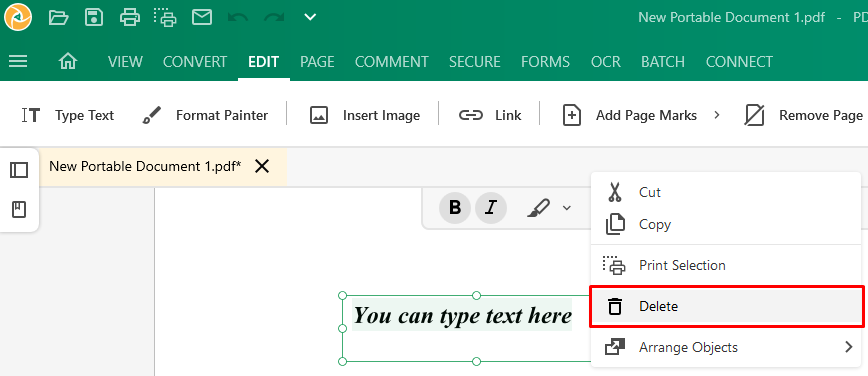Activate the Format Painter tool

click(205, 115)
